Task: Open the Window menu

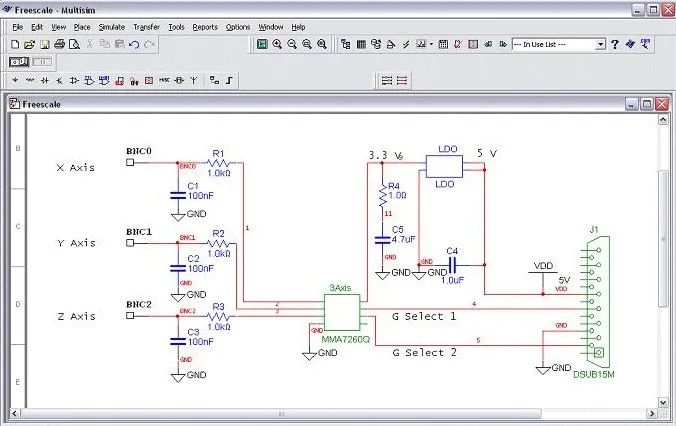Action: pos(271,27)
